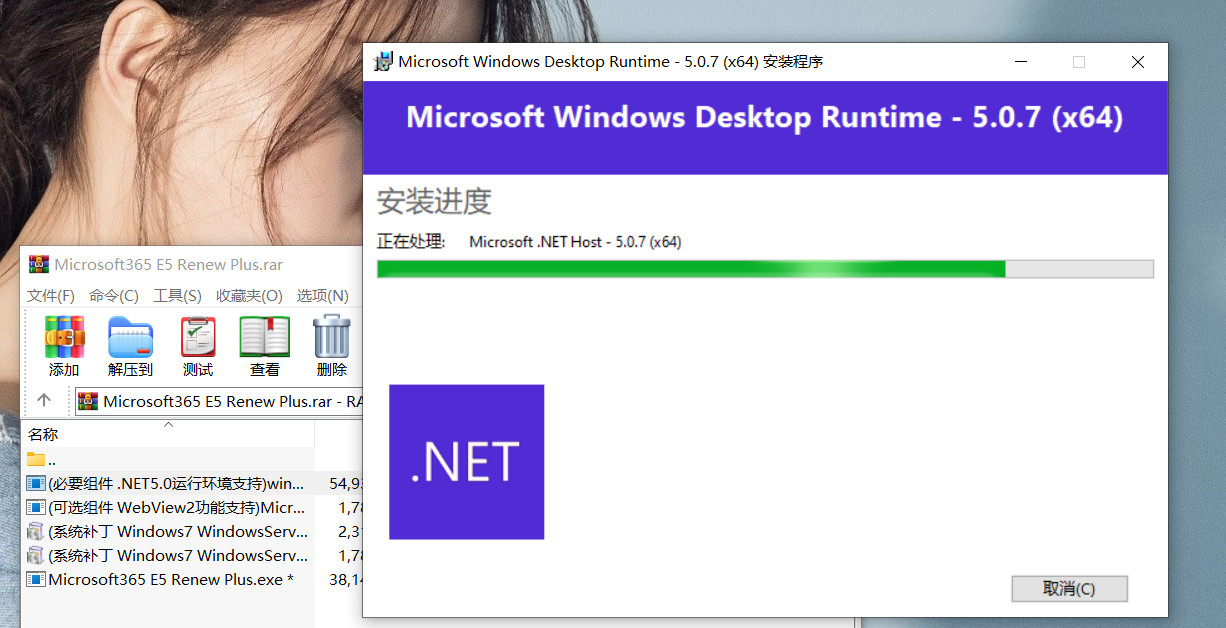Select the (必要组件 .NET5.0运行环境支持) file name
1226x628 pixels.
[x=176, y=483]
